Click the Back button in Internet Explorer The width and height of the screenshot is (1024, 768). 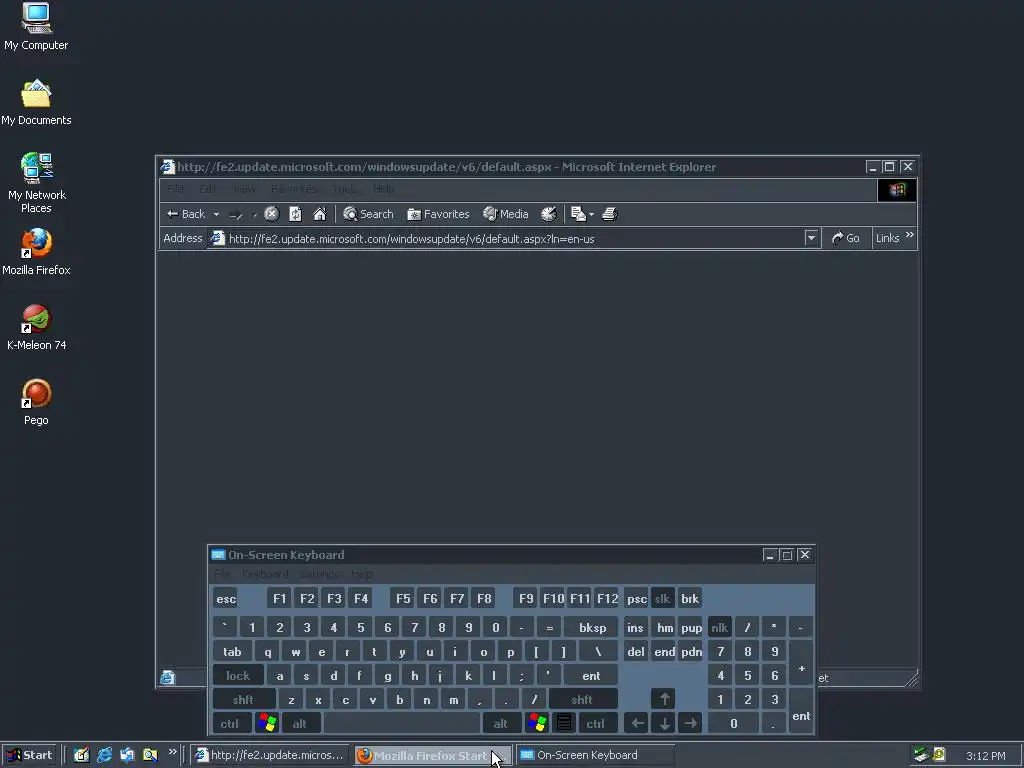tap(186, 214)
